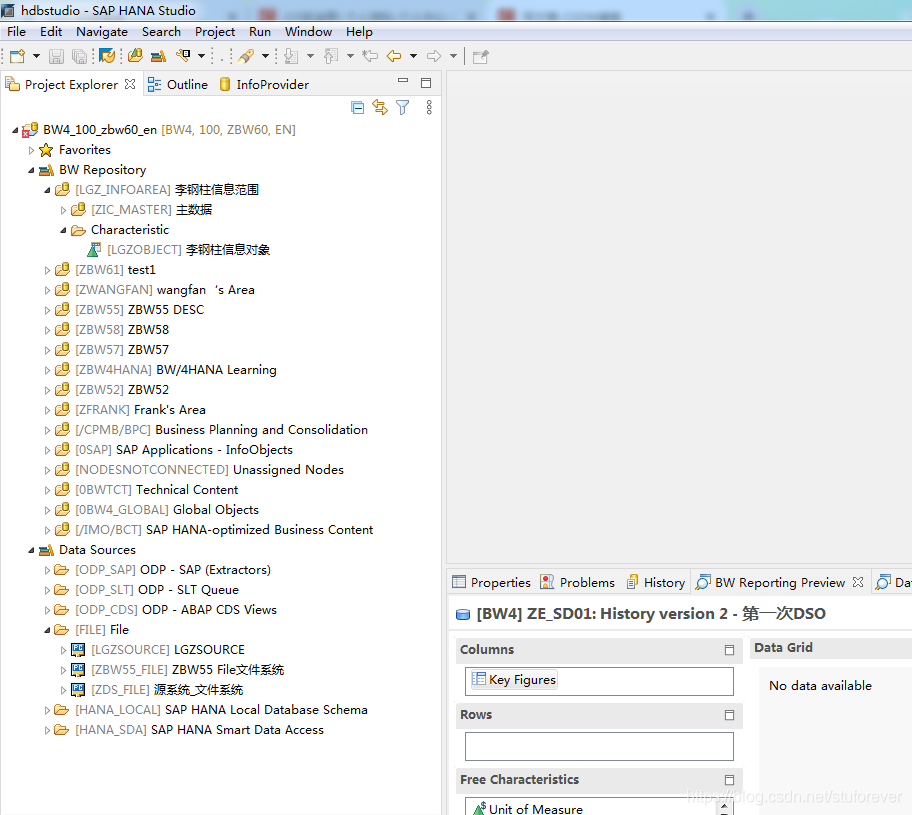Collapse the BW4_100_zbw60_en project node

(15, 130)
